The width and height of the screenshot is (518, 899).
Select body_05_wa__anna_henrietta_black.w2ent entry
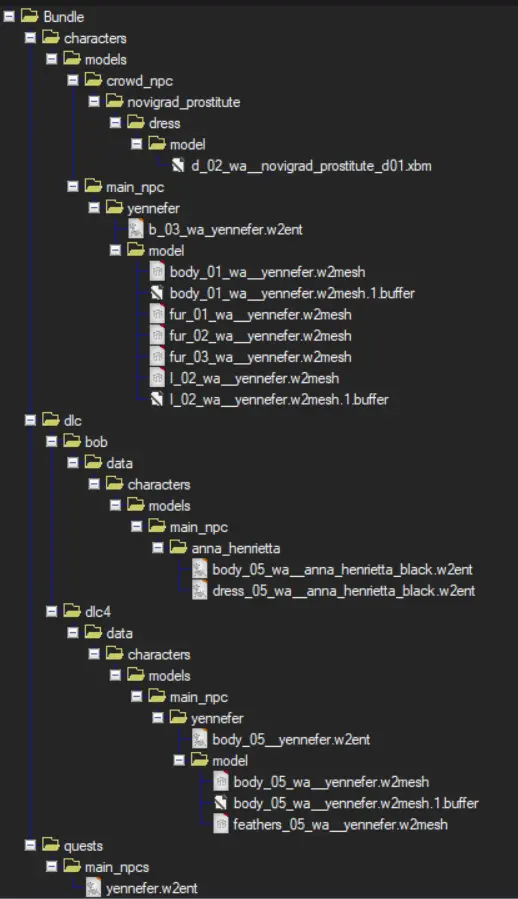pyautogui.click(x=342, y=570)
